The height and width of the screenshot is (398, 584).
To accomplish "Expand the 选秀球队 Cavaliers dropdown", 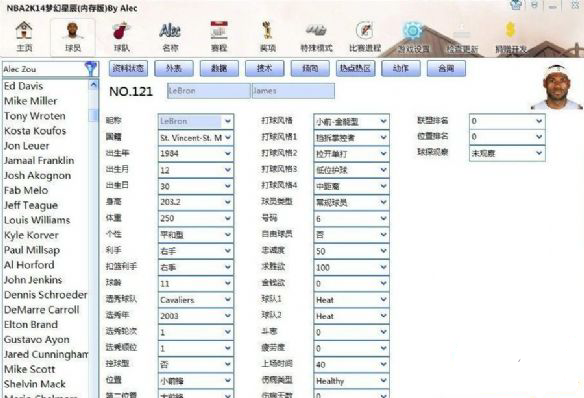I will click(x=196, y=299).
